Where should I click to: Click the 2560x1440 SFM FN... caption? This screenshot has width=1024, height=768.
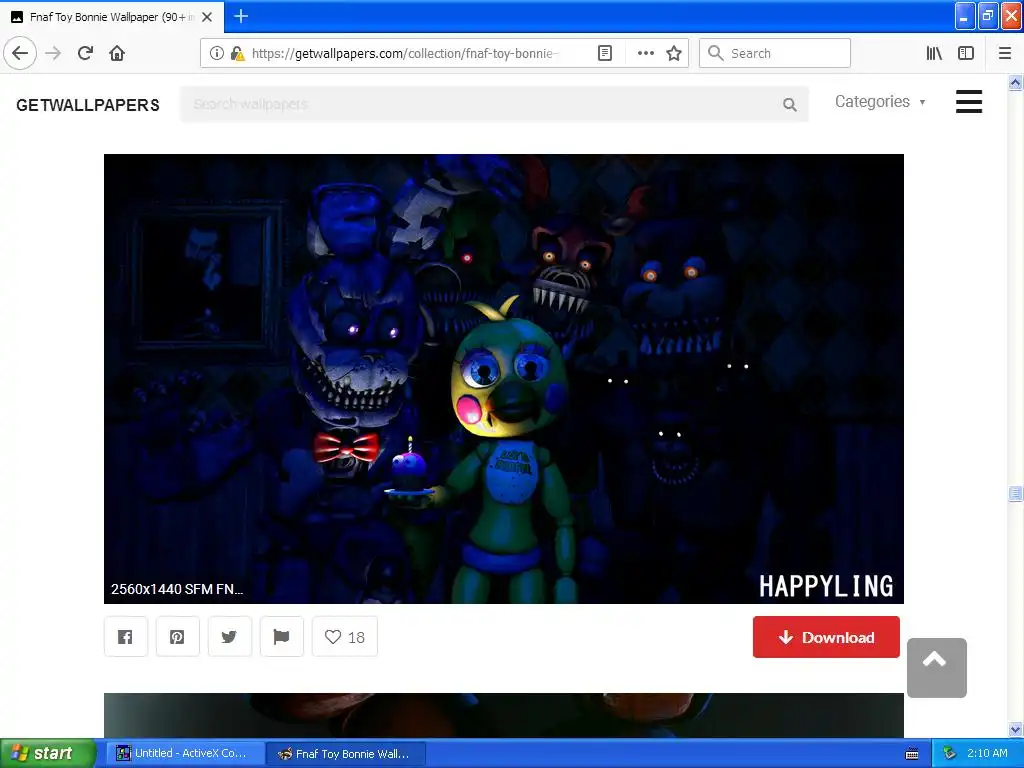tap(177, 589)
